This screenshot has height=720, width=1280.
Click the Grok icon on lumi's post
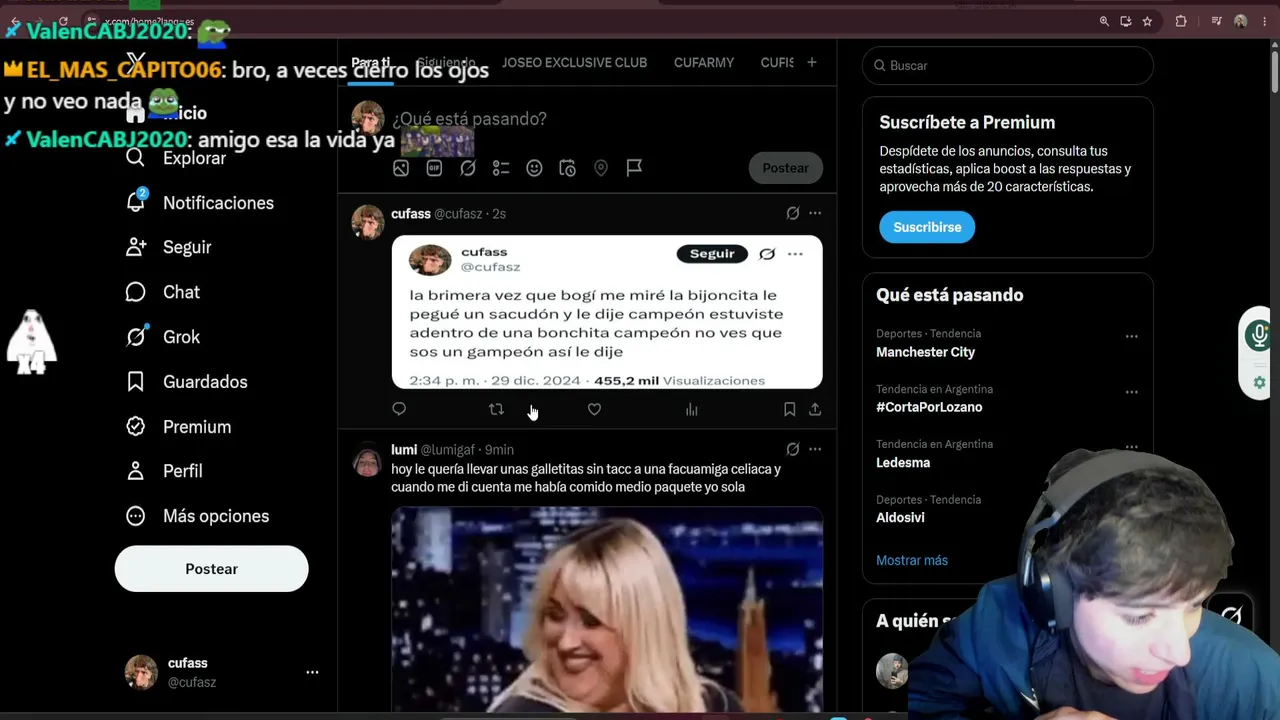[793, 450]
